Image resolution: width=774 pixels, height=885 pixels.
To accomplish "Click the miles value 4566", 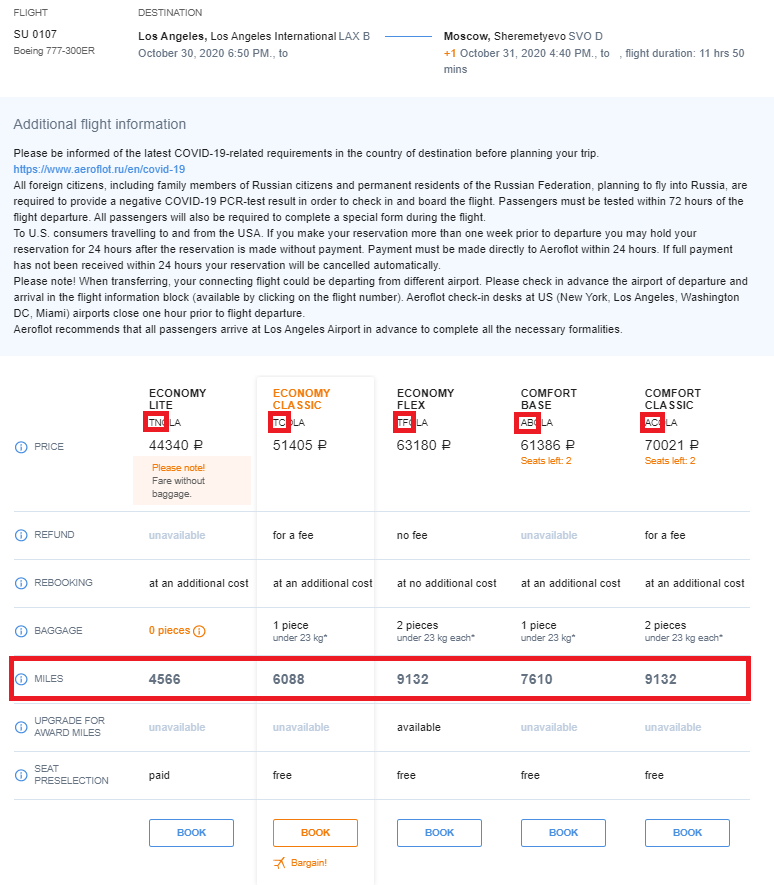I will click(165, 679).
